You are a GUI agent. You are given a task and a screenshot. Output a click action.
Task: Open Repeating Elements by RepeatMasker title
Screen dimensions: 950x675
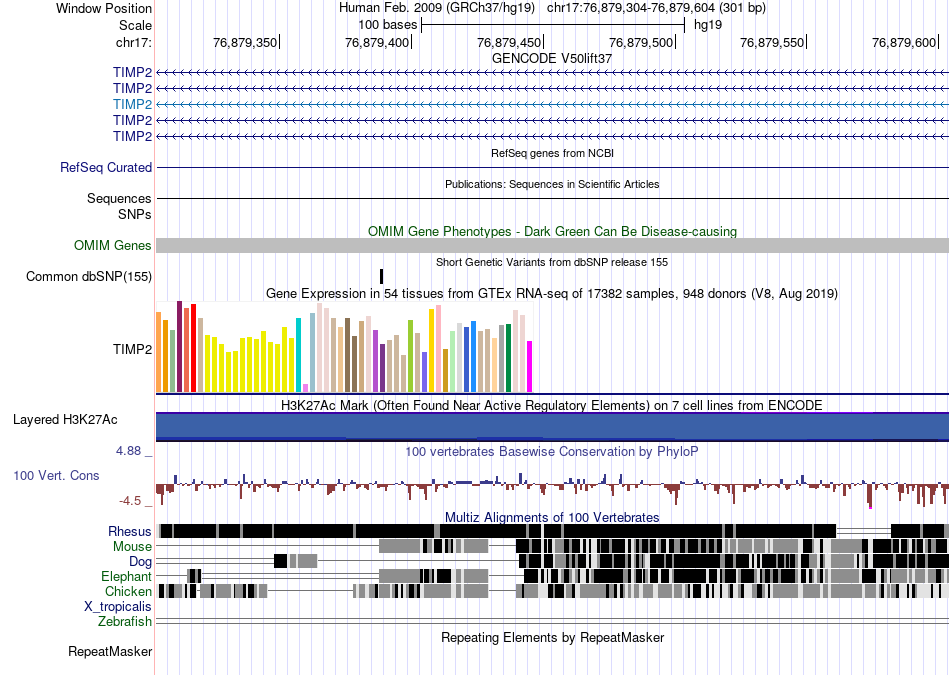coord(552,637)
